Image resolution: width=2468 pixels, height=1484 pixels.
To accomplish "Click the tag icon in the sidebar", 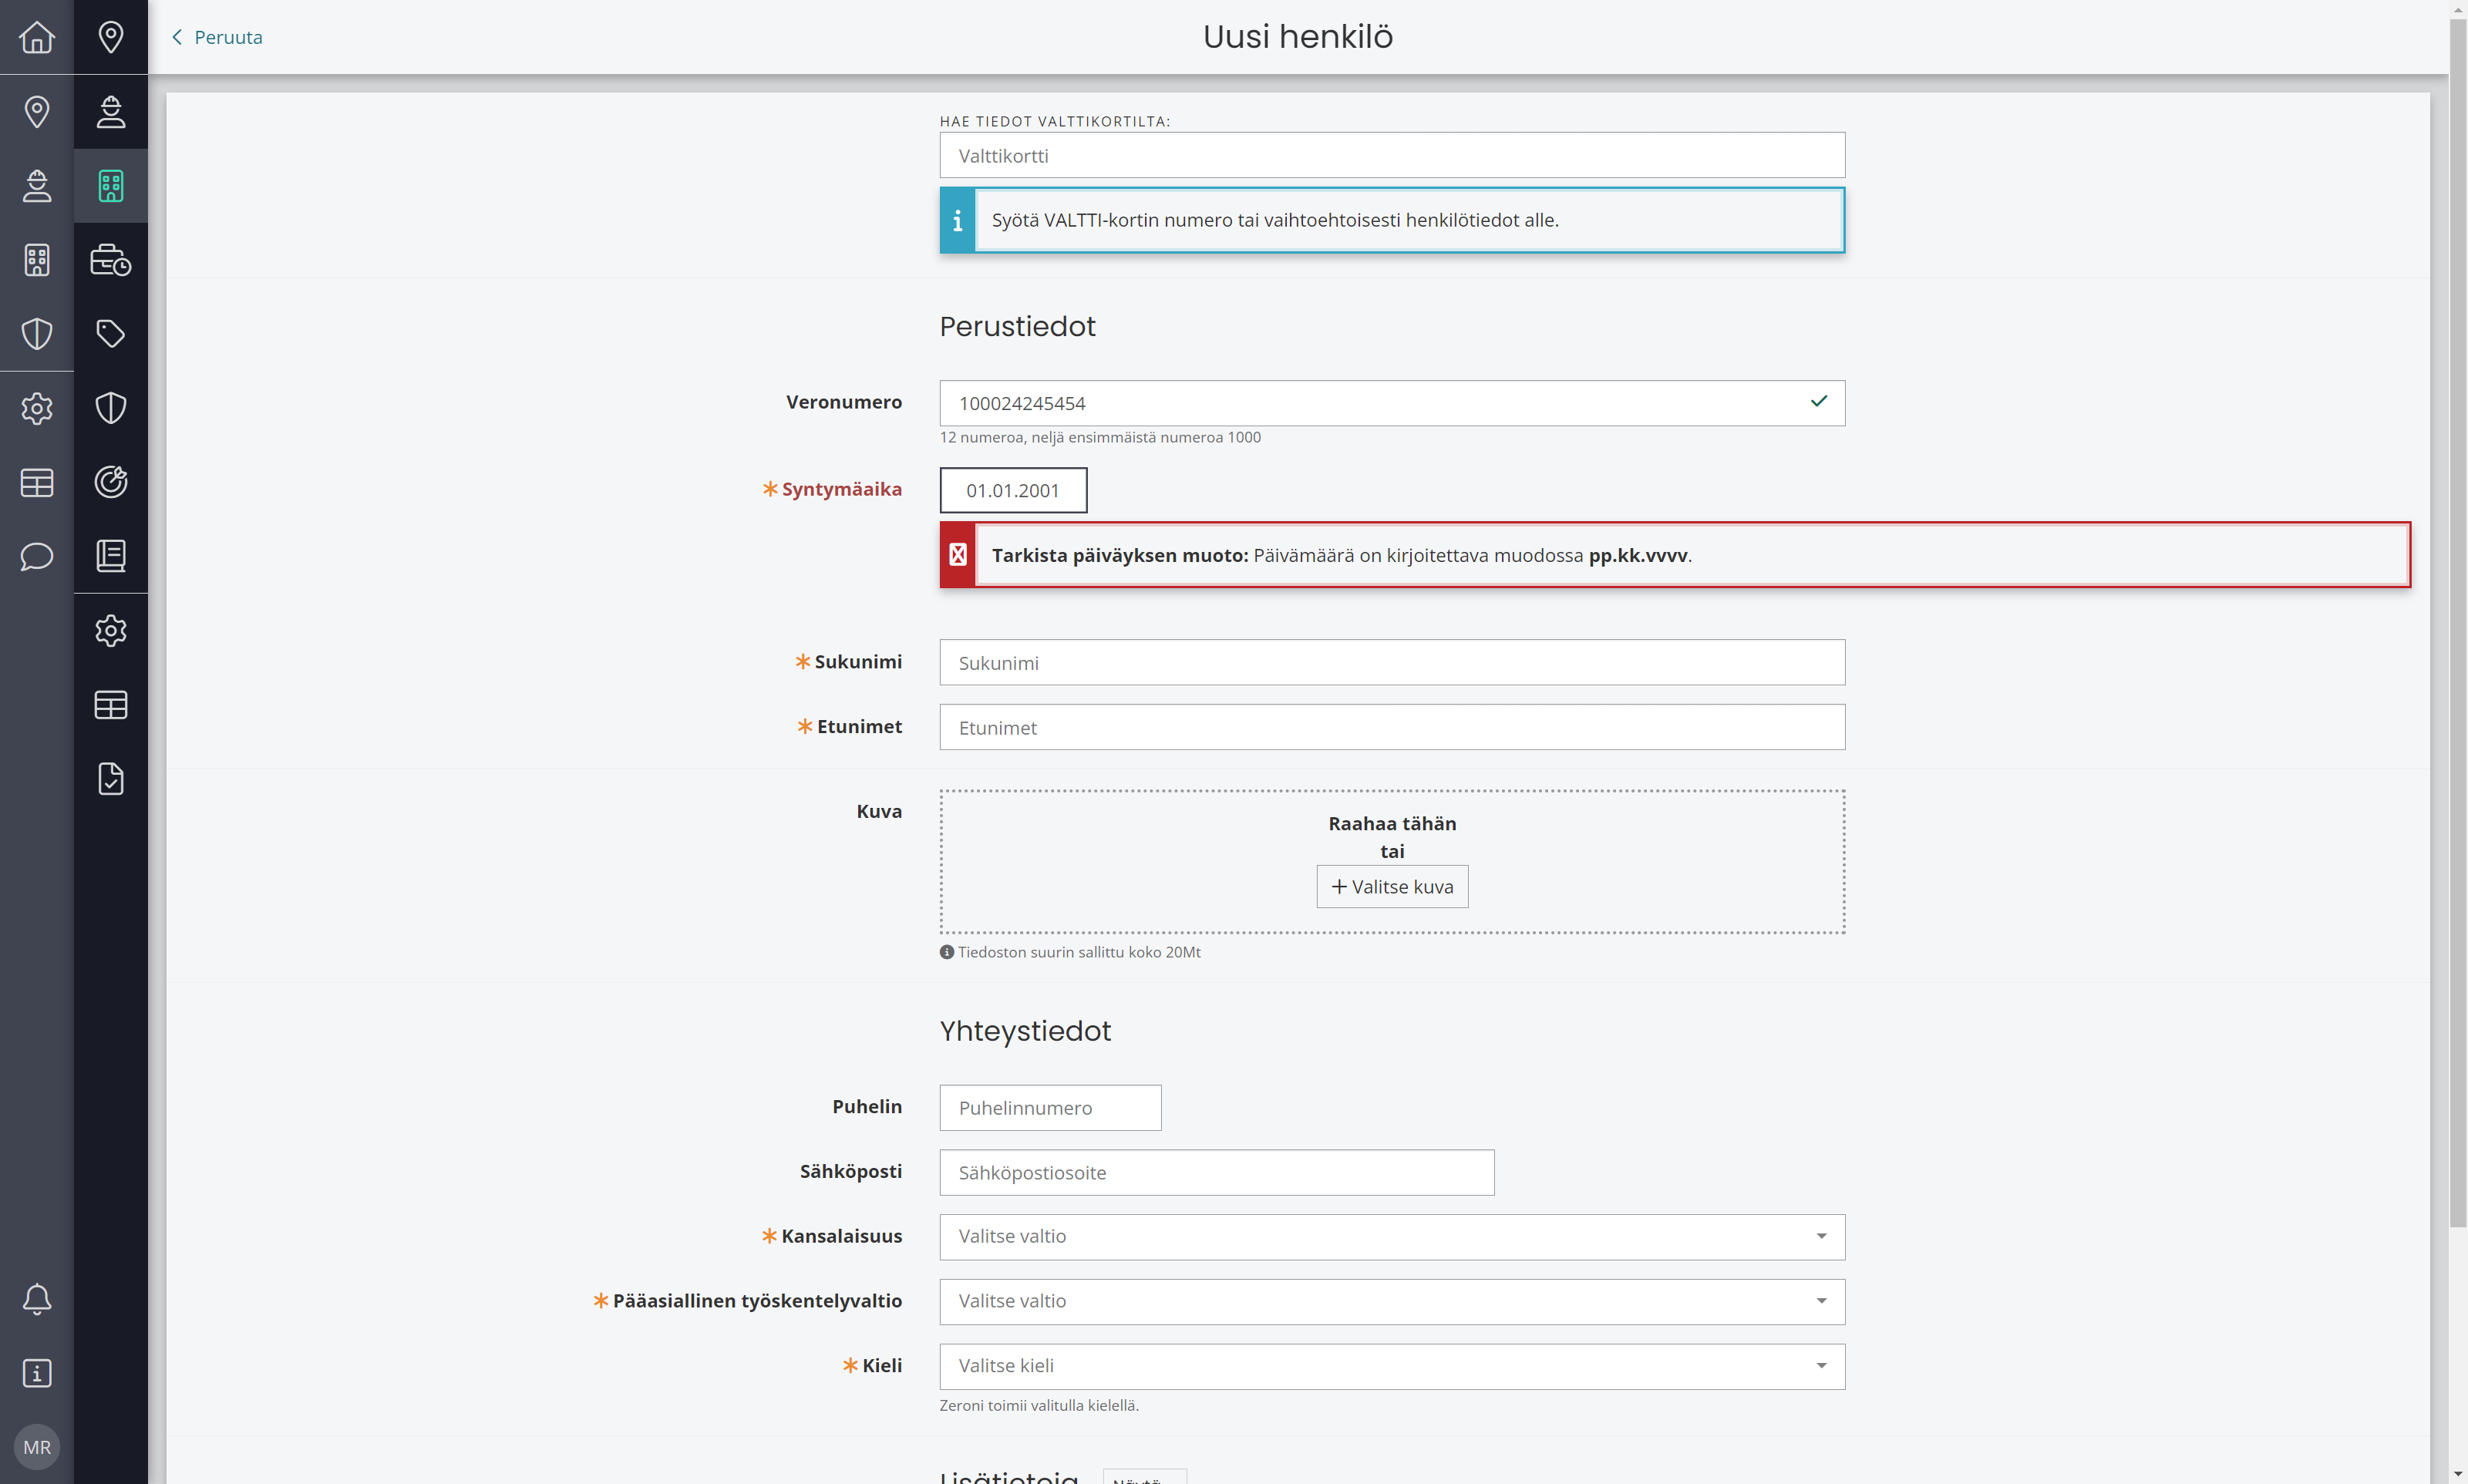I will pos(111,333).
